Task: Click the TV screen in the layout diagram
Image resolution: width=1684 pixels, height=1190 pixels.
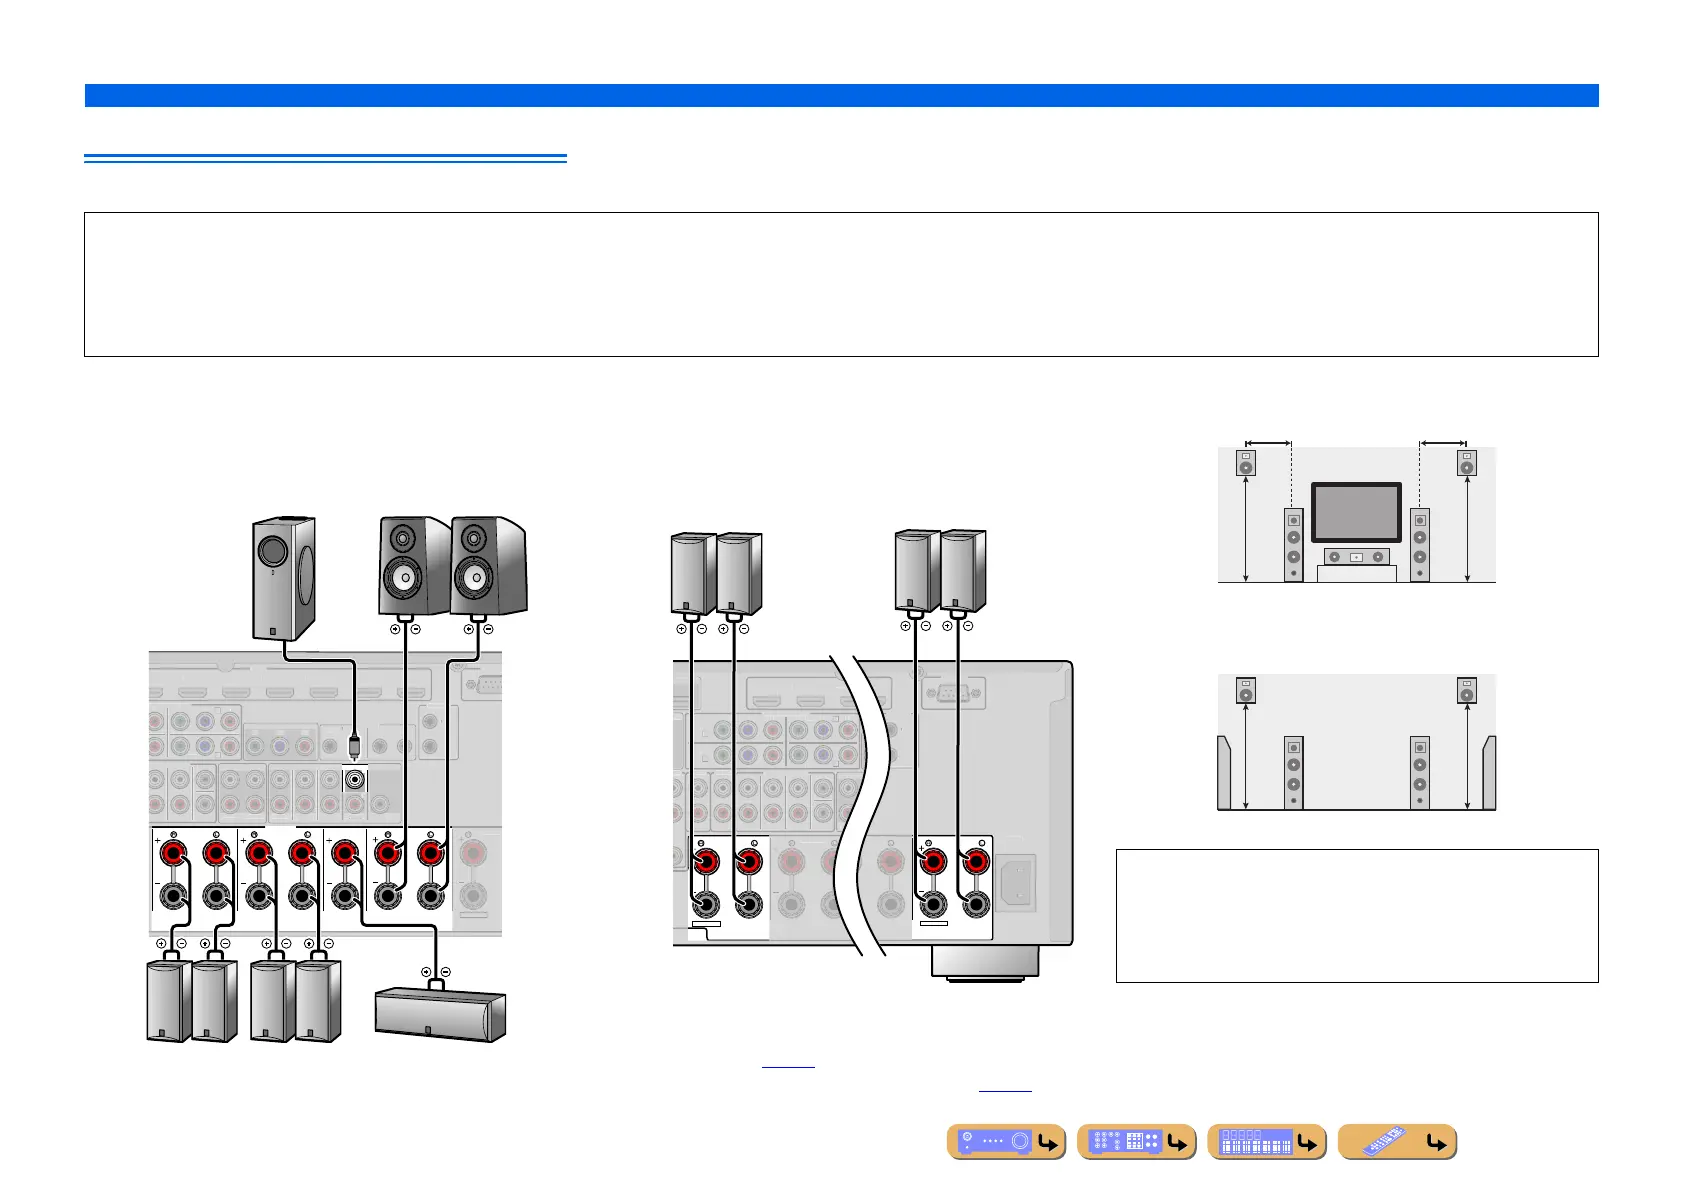Action: (x=1356, y=513)
